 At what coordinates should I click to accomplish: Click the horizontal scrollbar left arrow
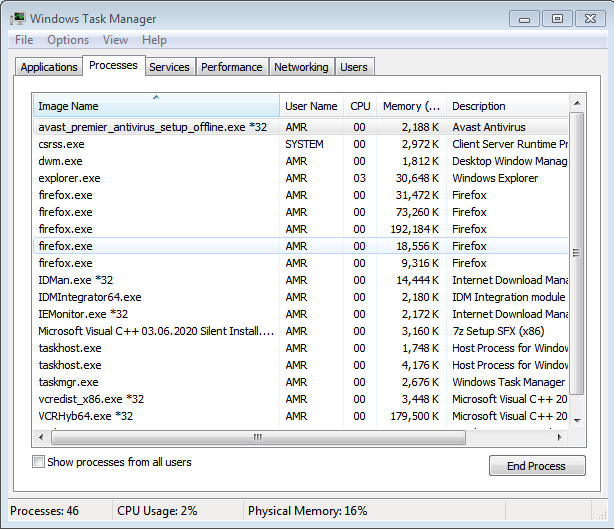point(42,437)
